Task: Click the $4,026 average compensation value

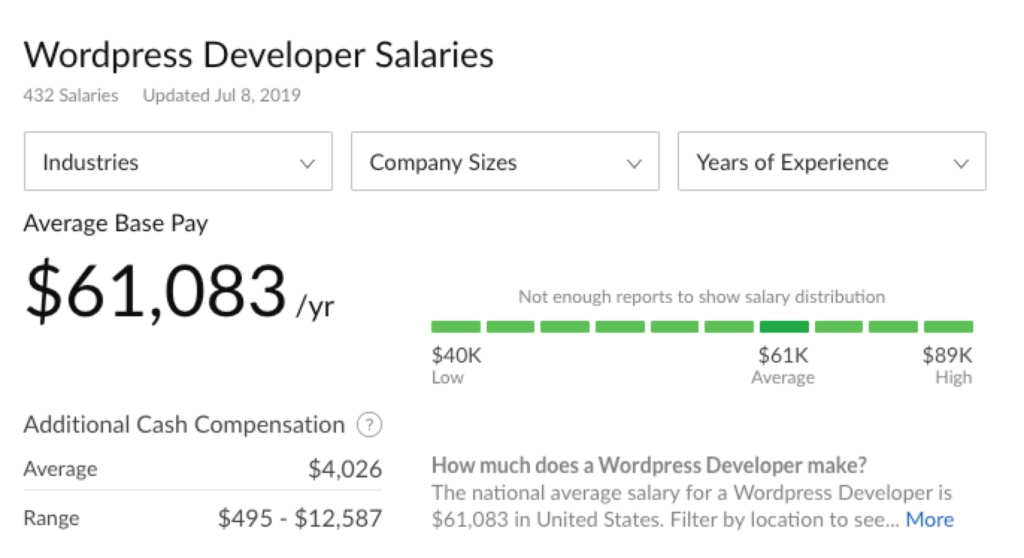Action: pyautogui.click(x=345, y=469)
